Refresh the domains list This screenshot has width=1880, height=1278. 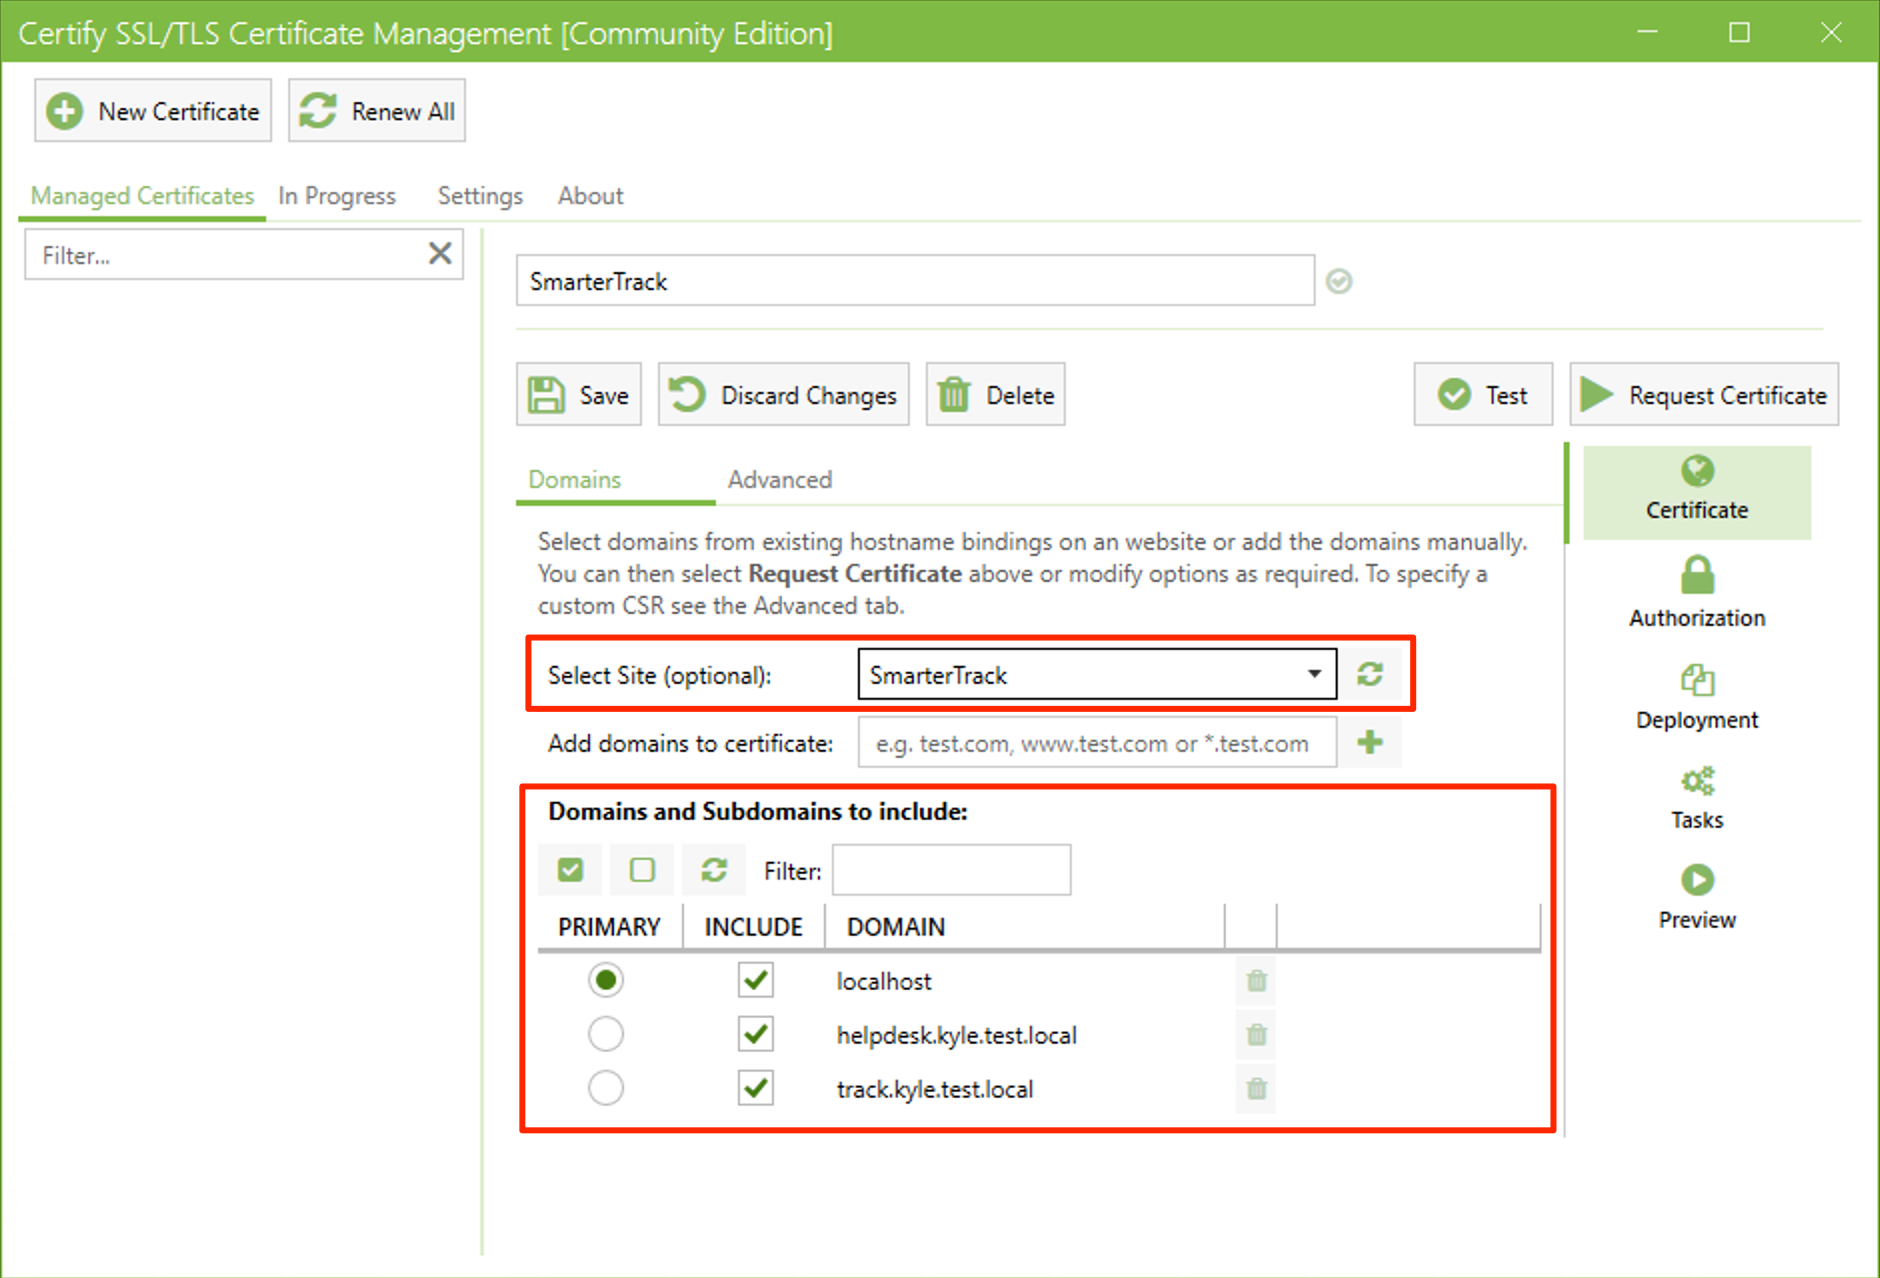(x=714, y=870)
